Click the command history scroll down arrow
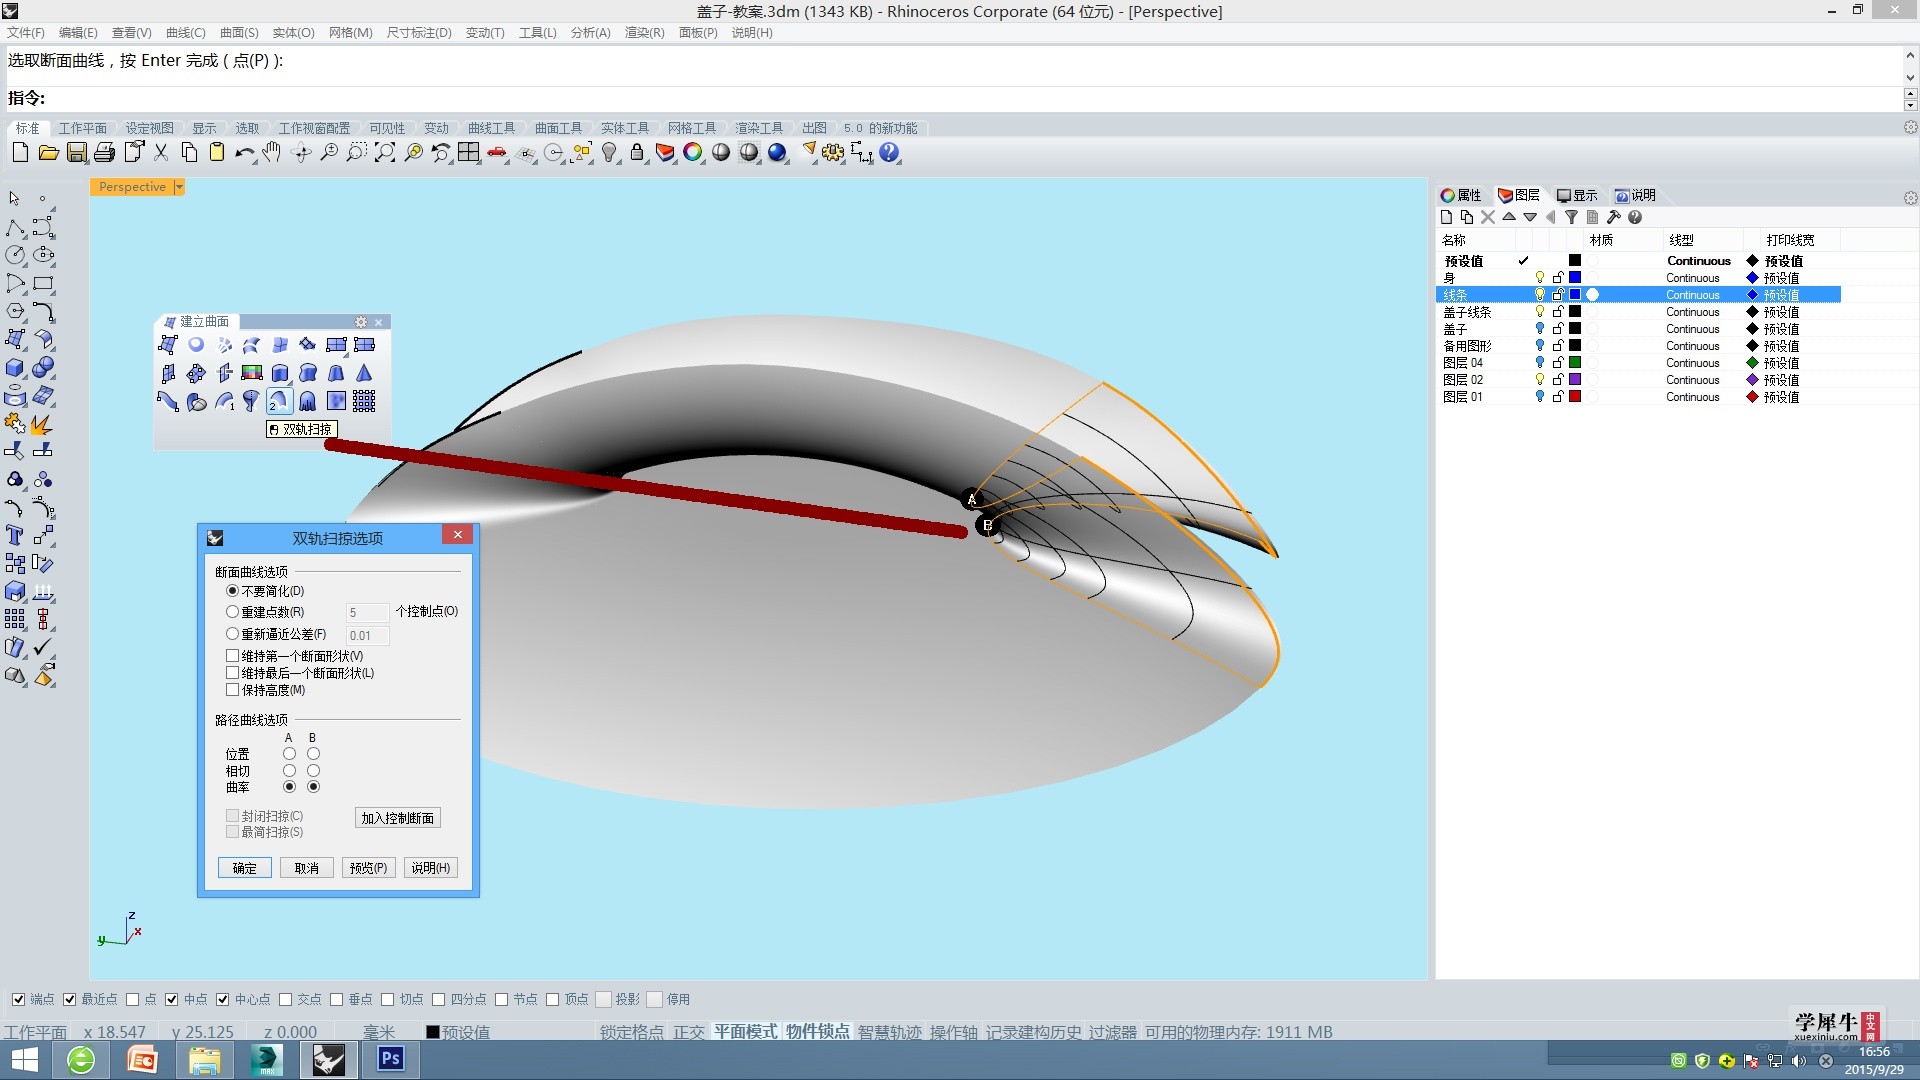Screen dimensions: 1920x1080 click(1910, 78)
